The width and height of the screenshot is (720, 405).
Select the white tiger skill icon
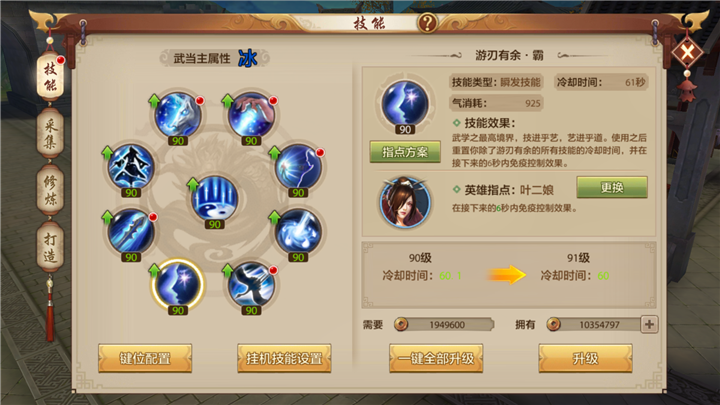[178, 115]
